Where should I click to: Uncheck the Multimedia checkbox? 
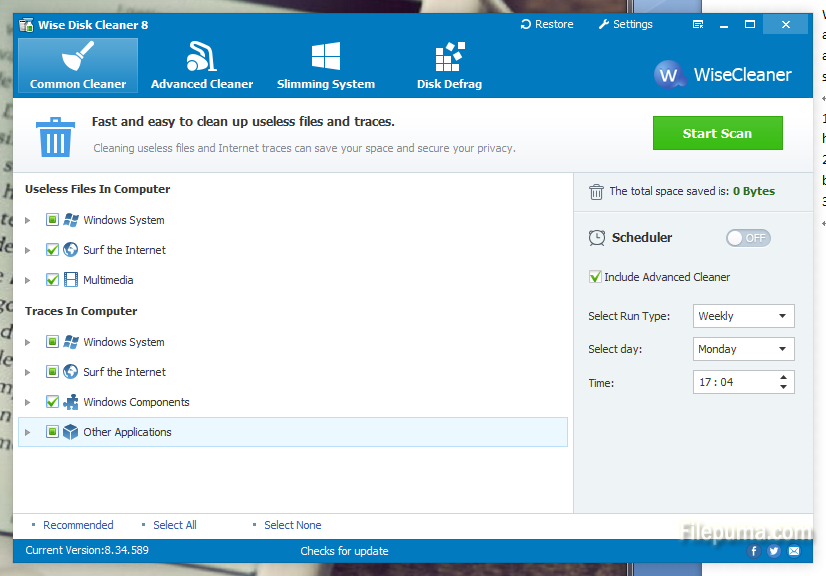point(53,280)
